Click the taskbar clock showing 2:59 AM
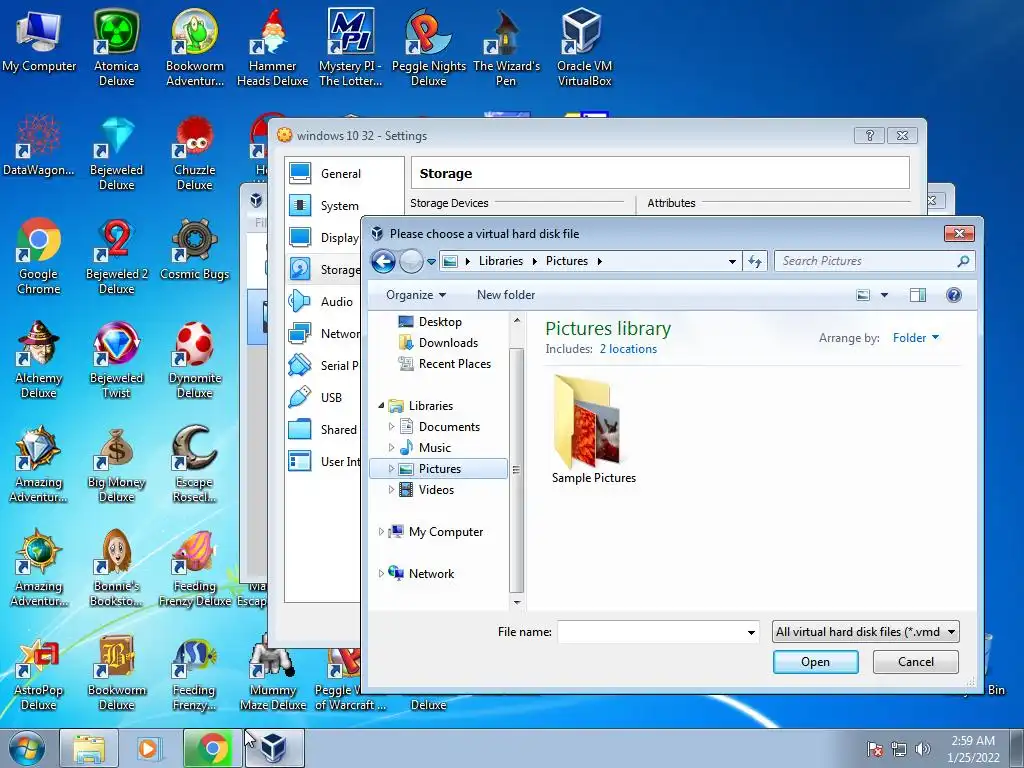Viewport: 1024px width, 768px height. (973, 748)
